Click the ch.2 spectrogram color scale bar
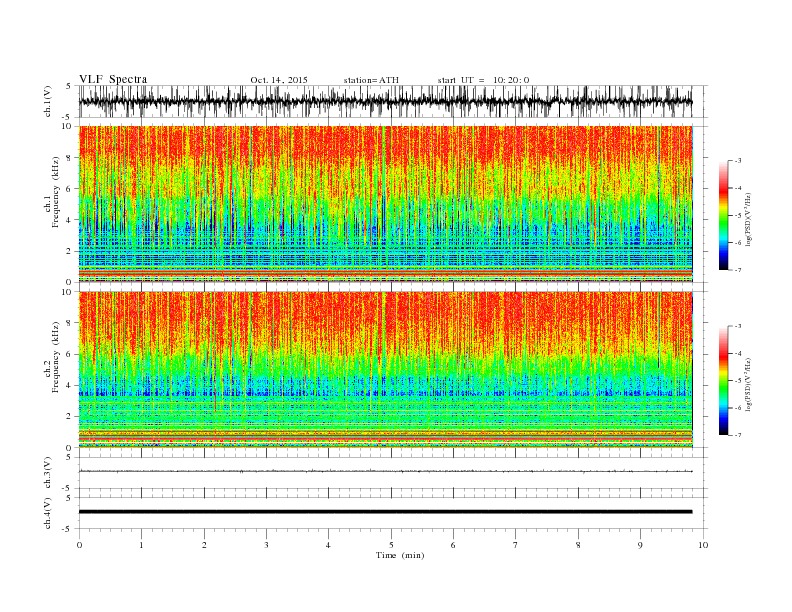Image resolution: width=792 pixels, height=612 pixels. 723,380
